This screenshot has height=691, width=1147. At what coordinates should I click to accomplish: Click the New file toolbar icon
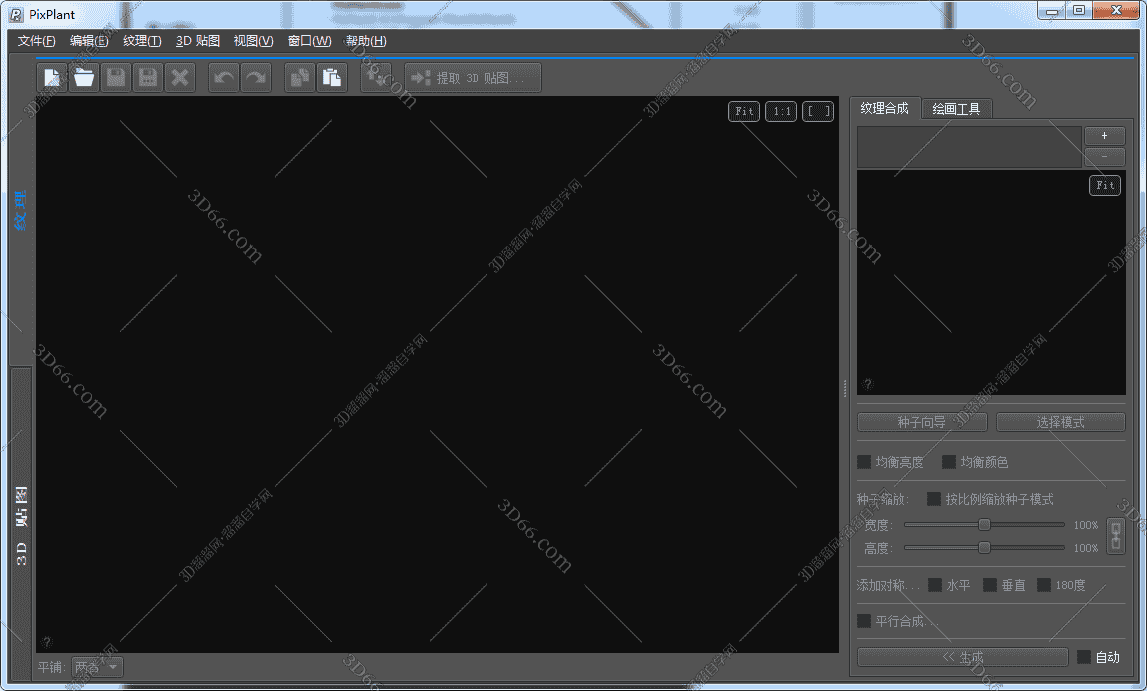click(x=52, y=78)
